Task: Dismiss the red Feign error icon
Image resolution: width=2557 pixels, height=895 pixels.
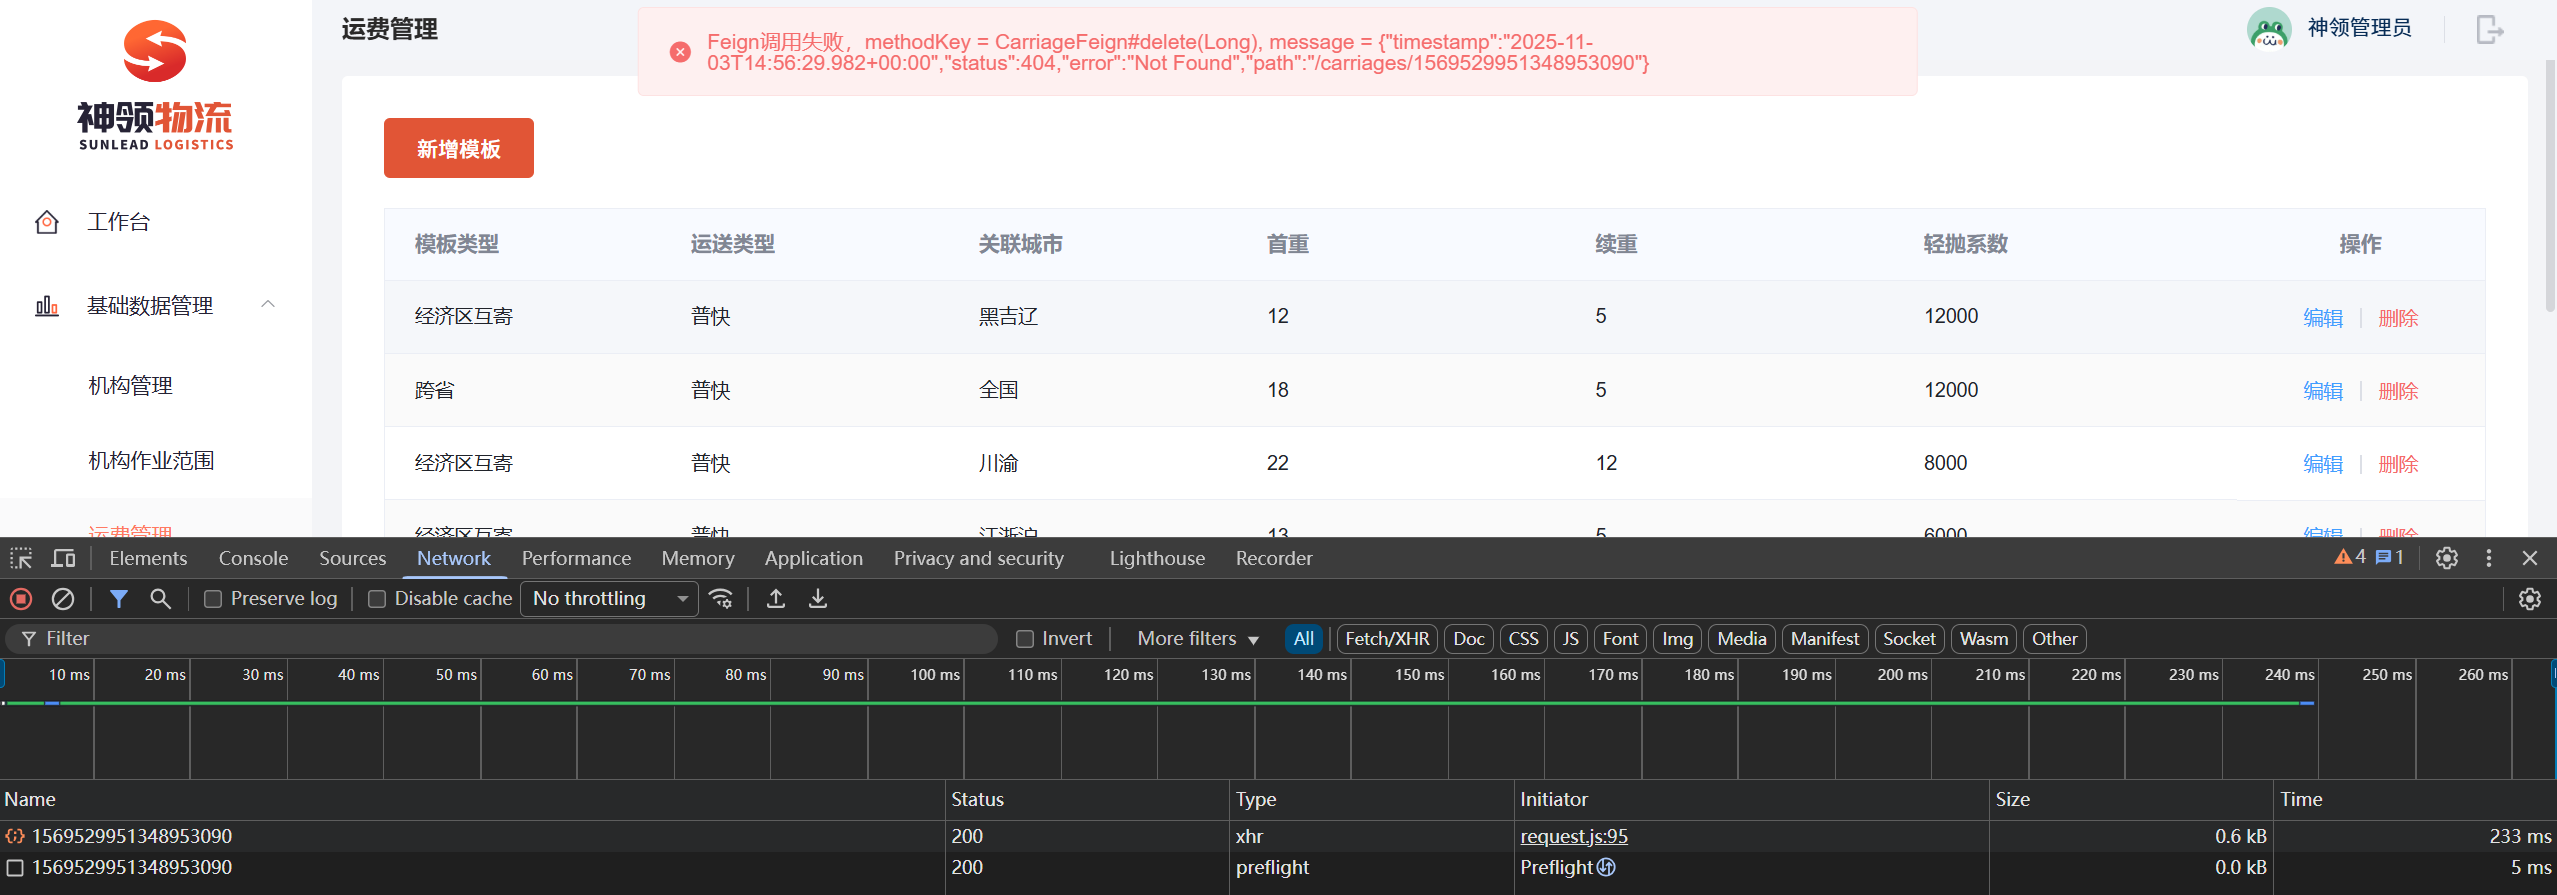Action: pos(680,52)
